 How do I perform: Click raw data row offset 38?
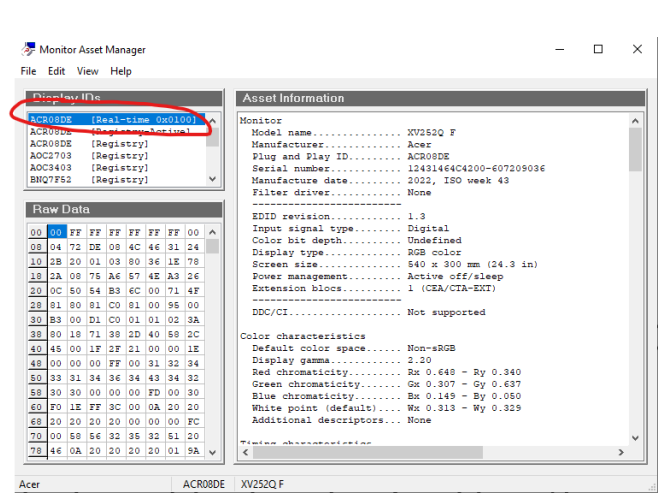(36, 335)
